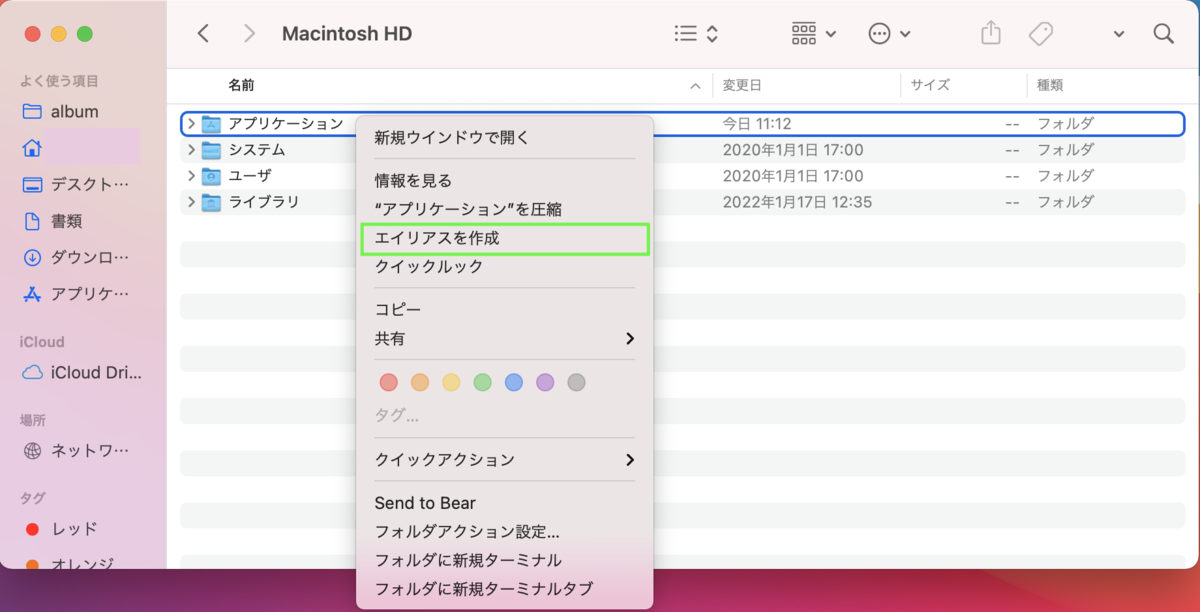The height and width of the screenshot is (612, 1200).
Task: Click the 今日 11:12 date cell
Action: click(757, 124)
